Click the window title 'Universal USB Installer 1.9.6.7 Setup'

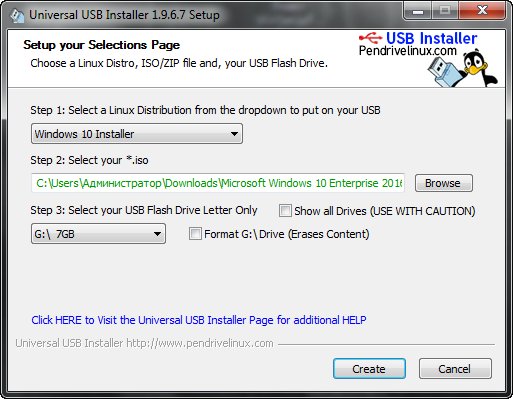tap(124, 15)
